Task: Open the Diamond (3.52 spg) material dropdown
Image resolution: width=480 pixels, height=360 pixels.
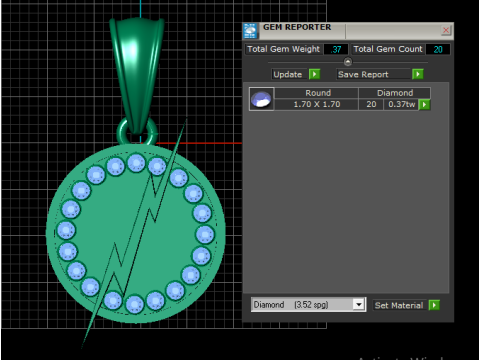Action: tap(359, 305)
